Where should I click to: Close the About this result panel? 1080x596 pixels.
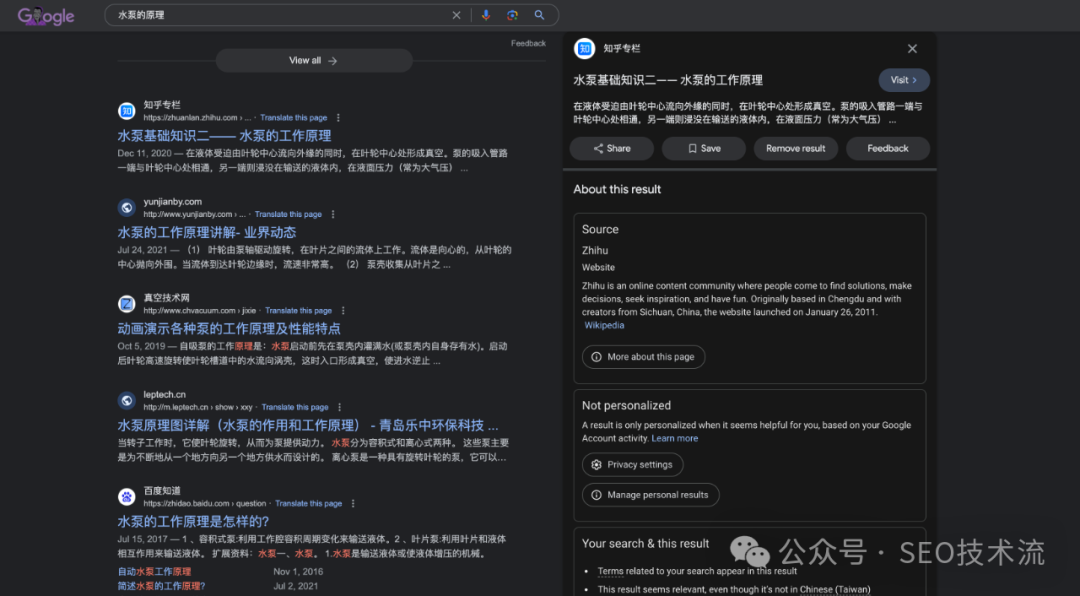912,48
